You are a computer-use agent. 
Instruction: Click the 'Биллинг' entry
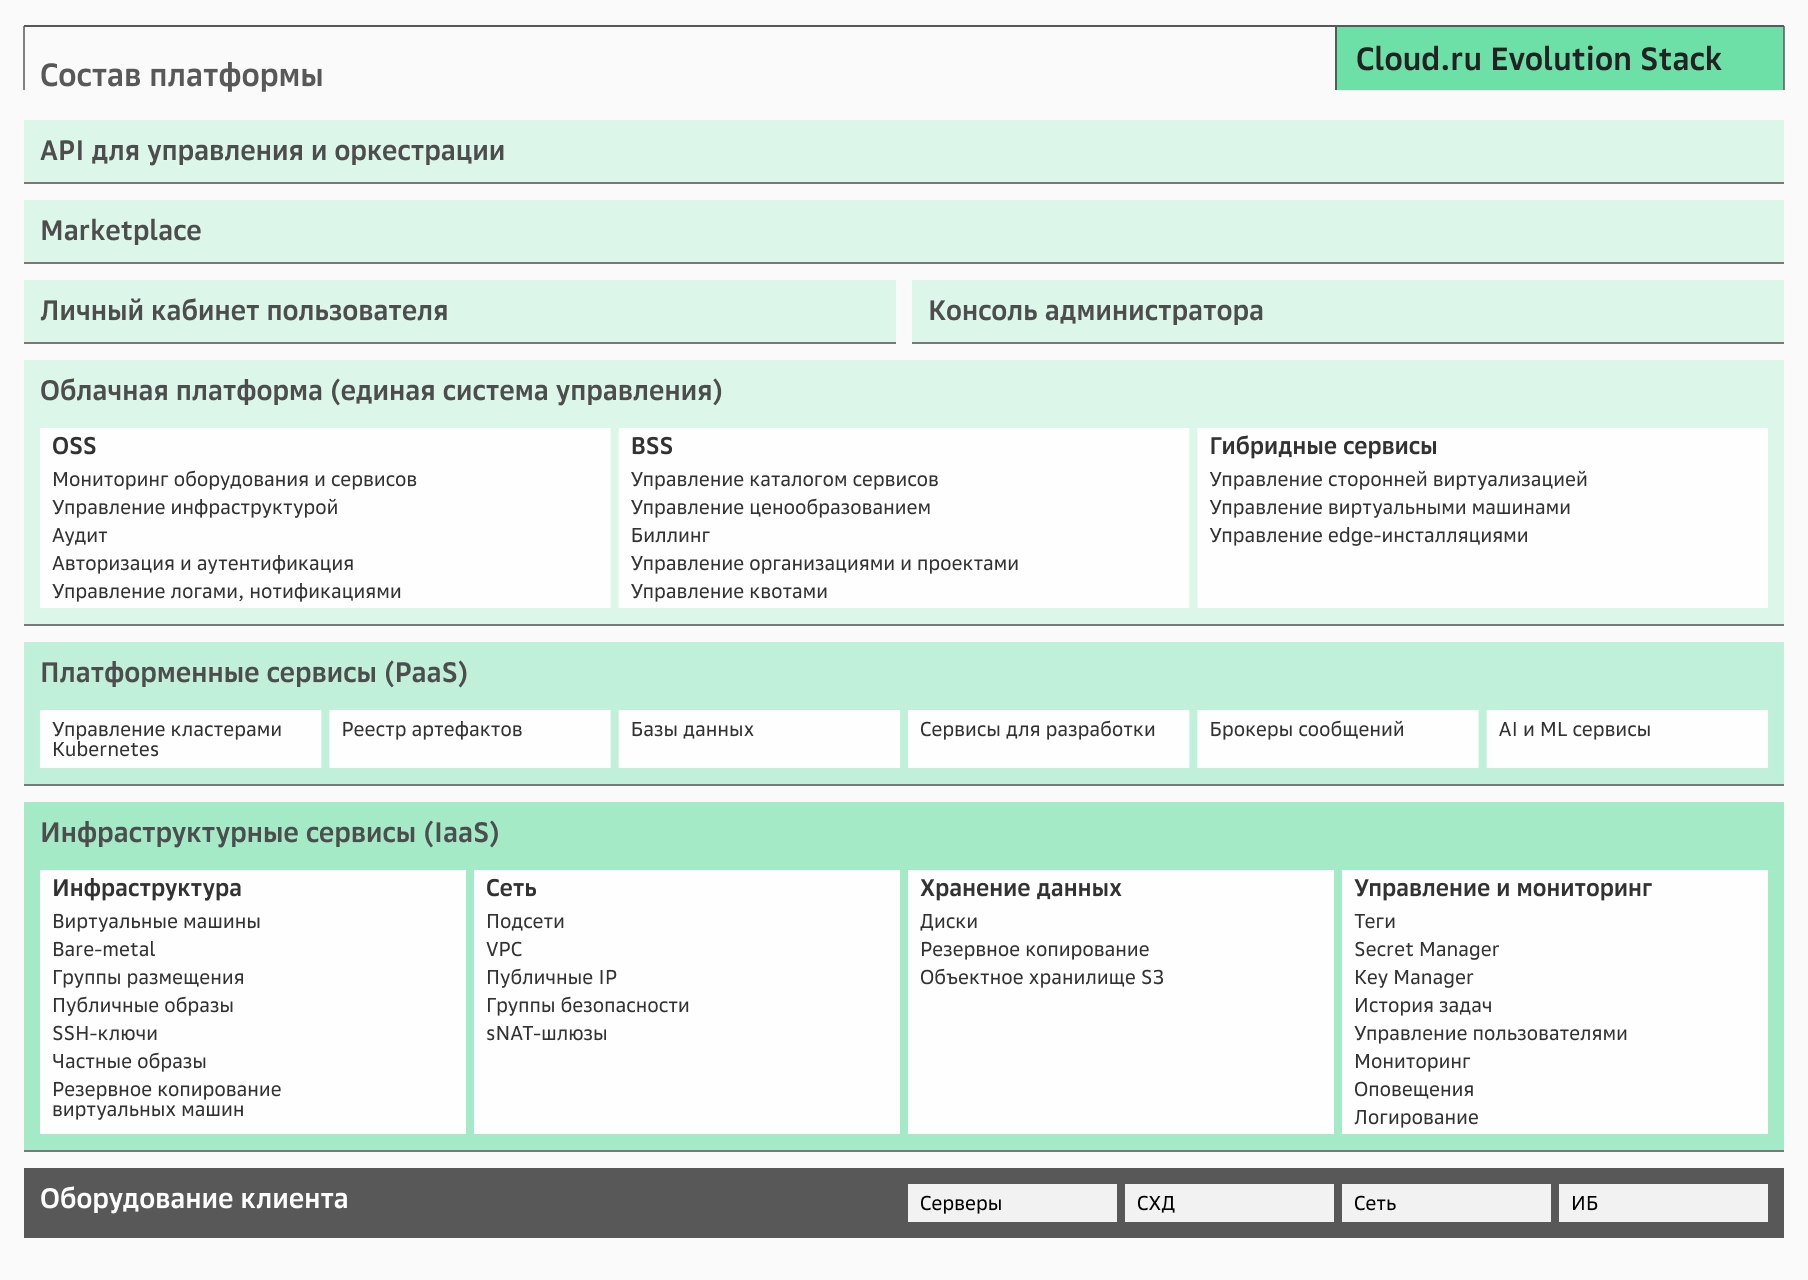[670, 536]
